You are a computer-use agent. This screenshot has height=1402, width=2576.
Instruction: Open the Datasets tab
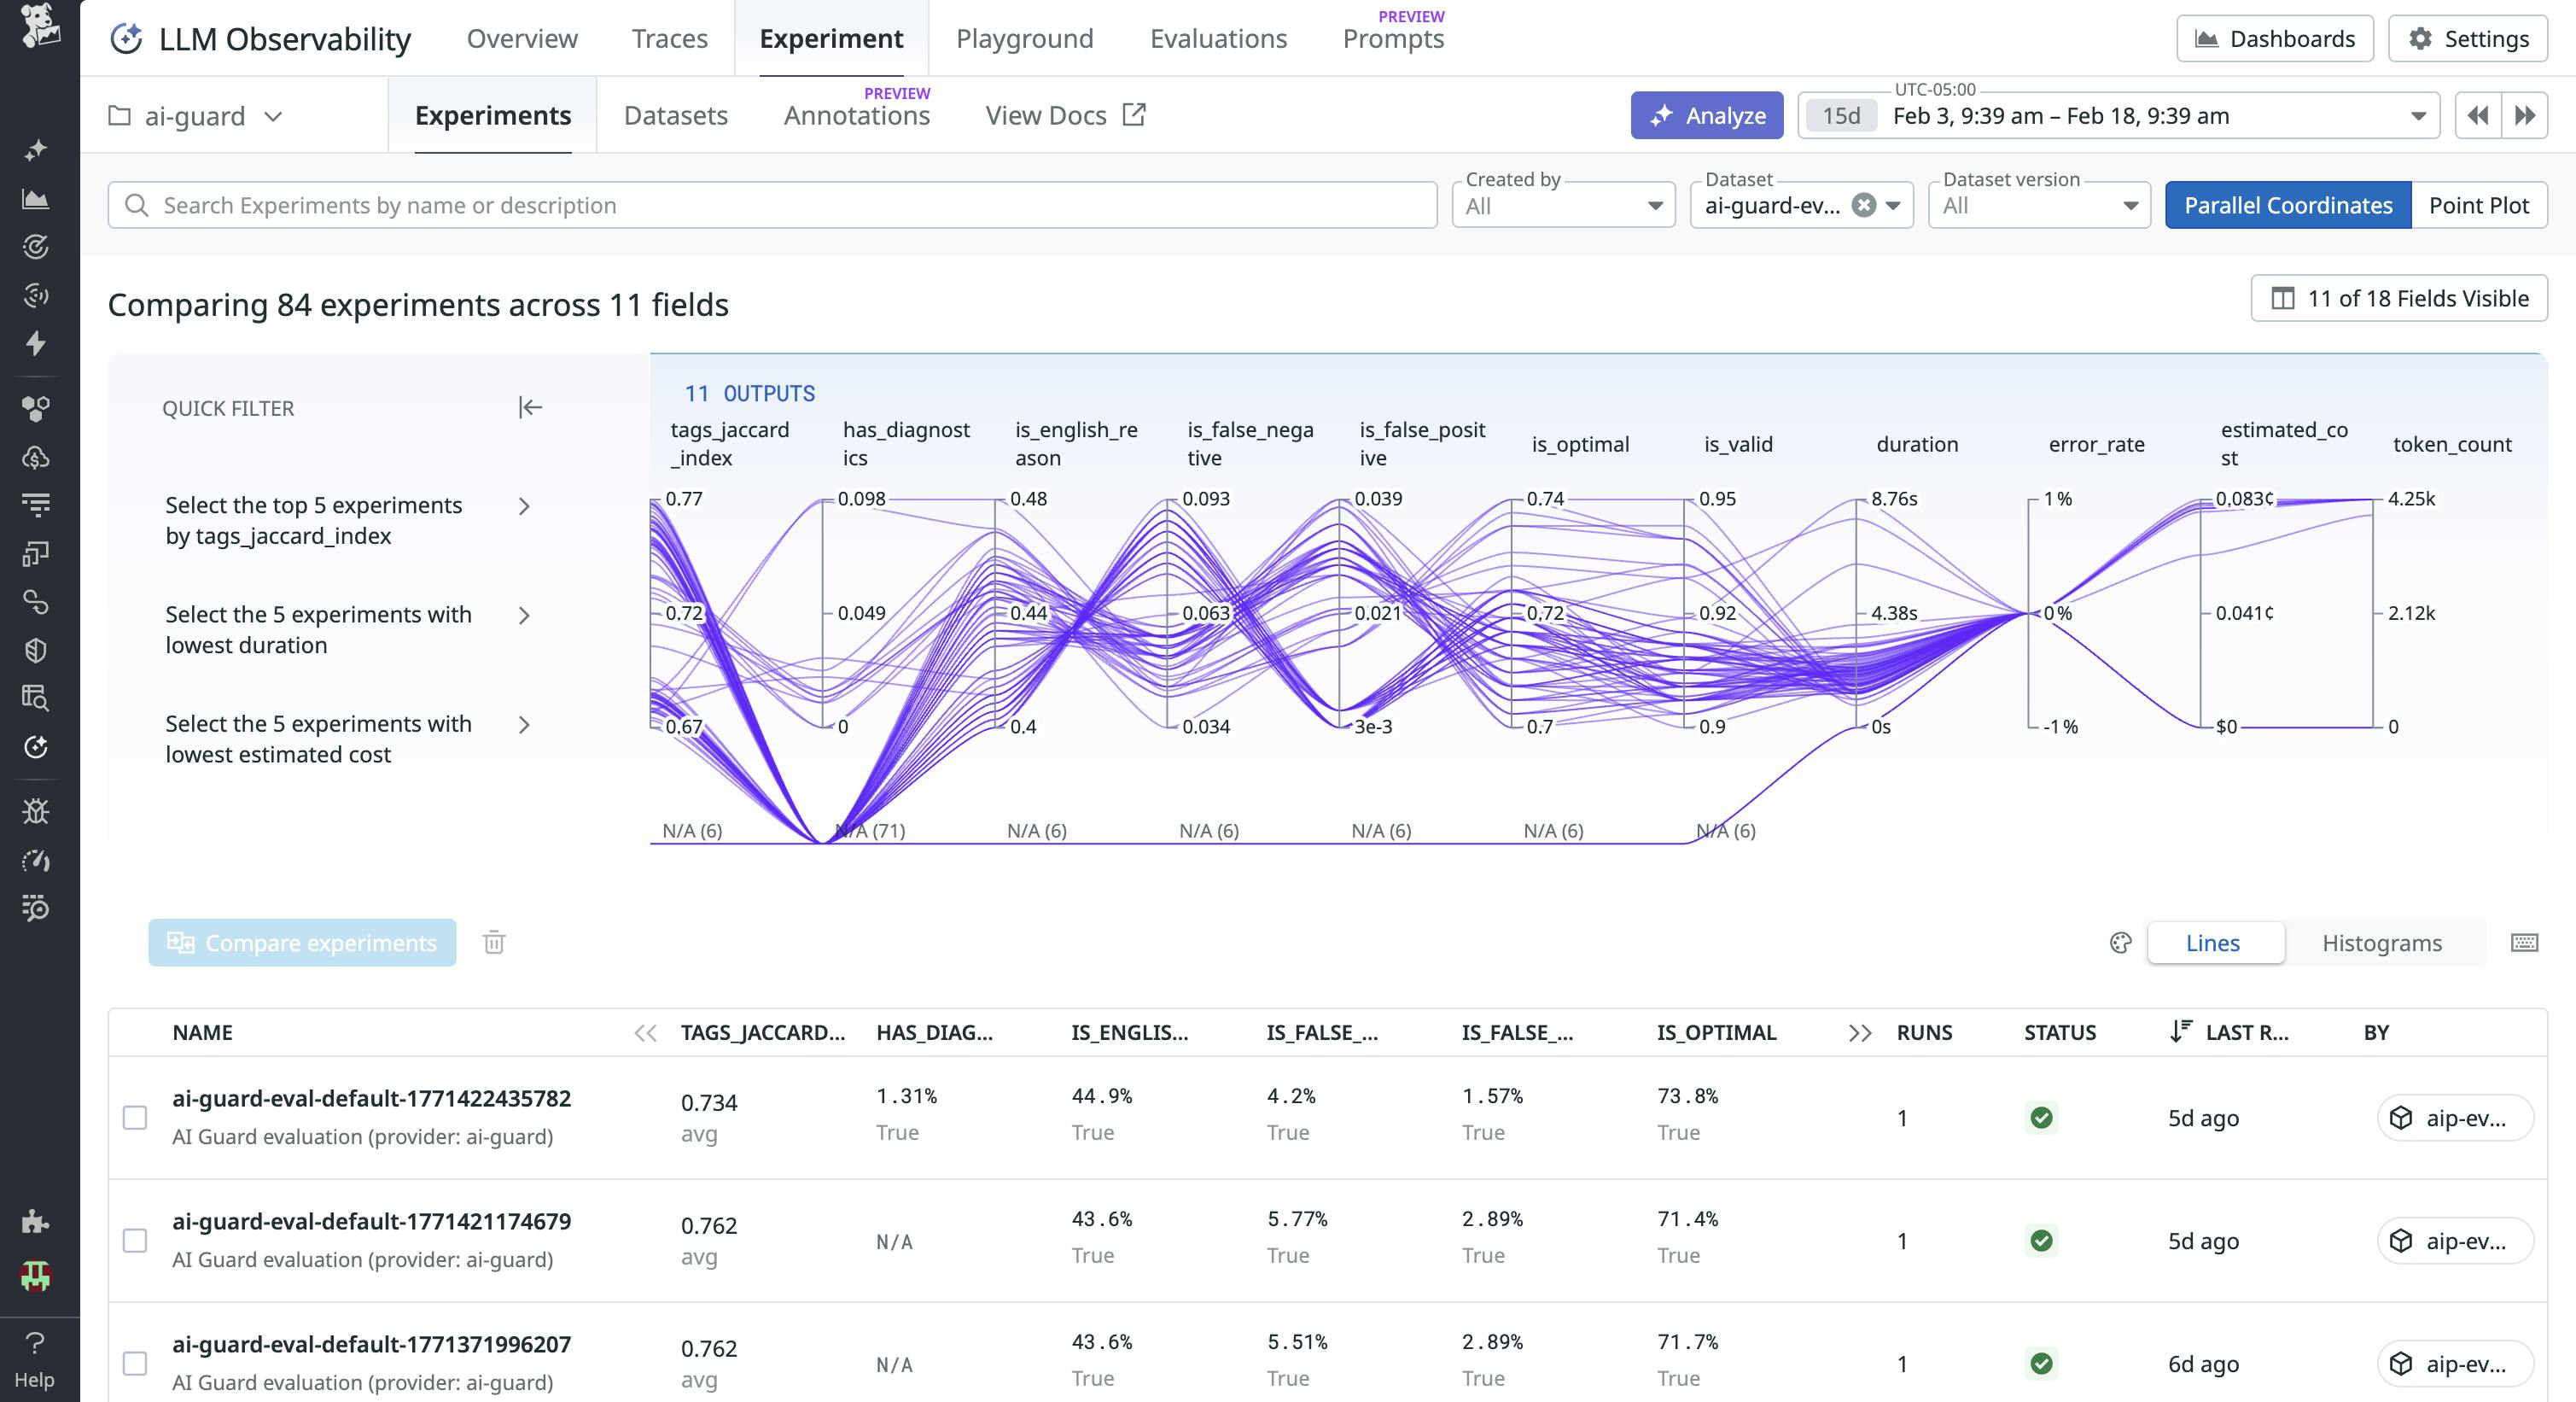[x=675, y=115]
